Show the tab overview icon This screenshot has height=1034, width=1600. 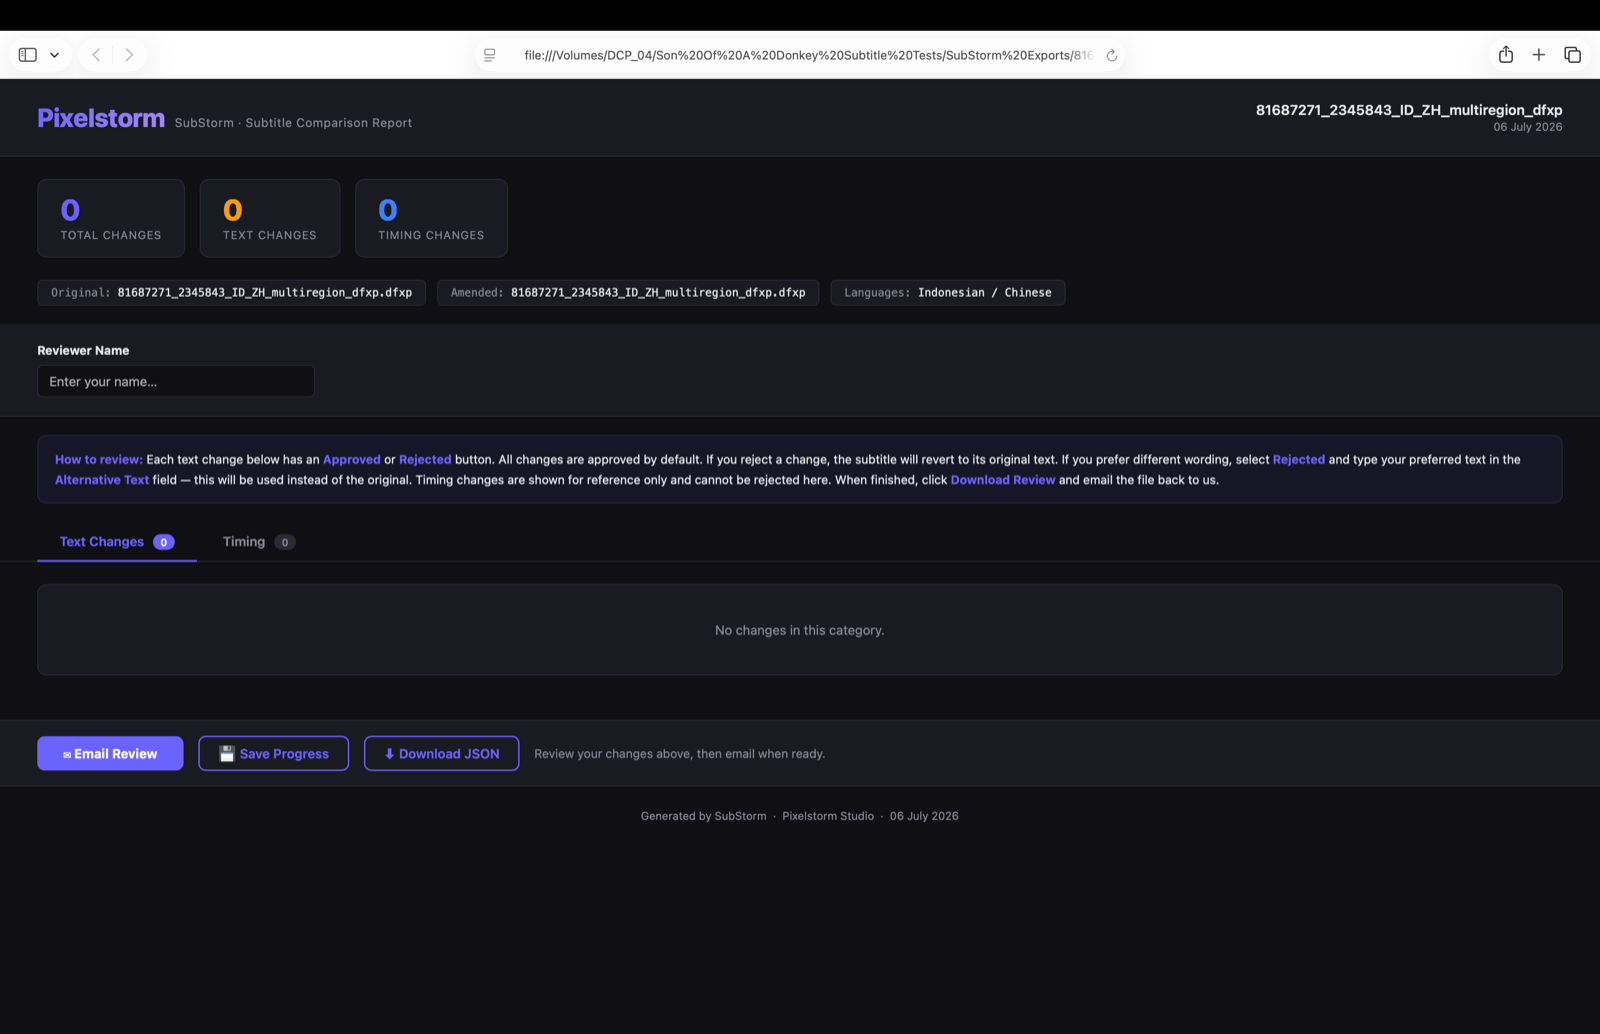[x=1572, y=55]
